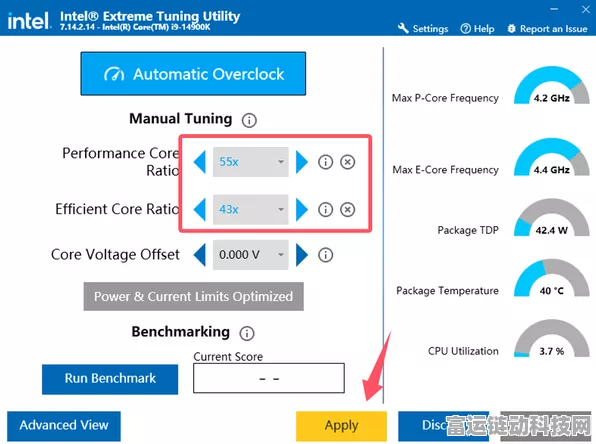Open the Benchmarking info icon
The width and height of the screenshot is (596, 444).
(x=247, y=333)
